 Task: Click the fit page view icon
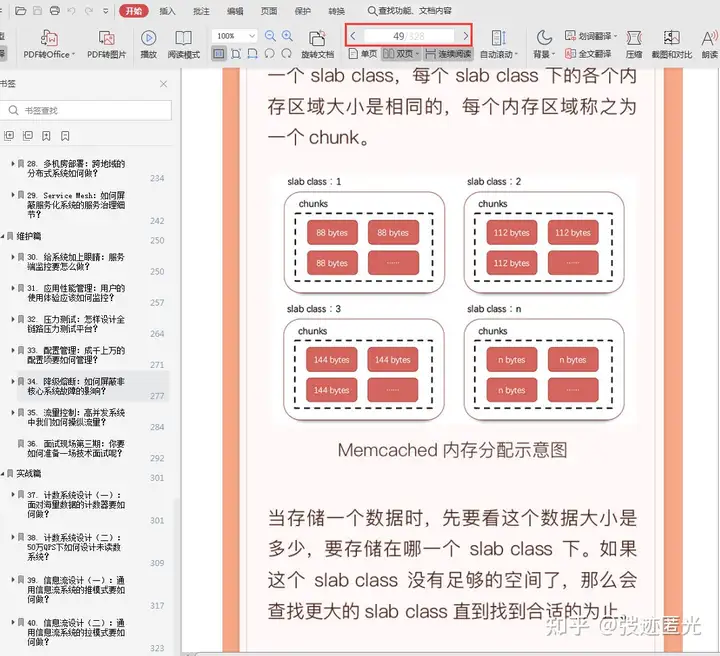[x=236, y=54]
